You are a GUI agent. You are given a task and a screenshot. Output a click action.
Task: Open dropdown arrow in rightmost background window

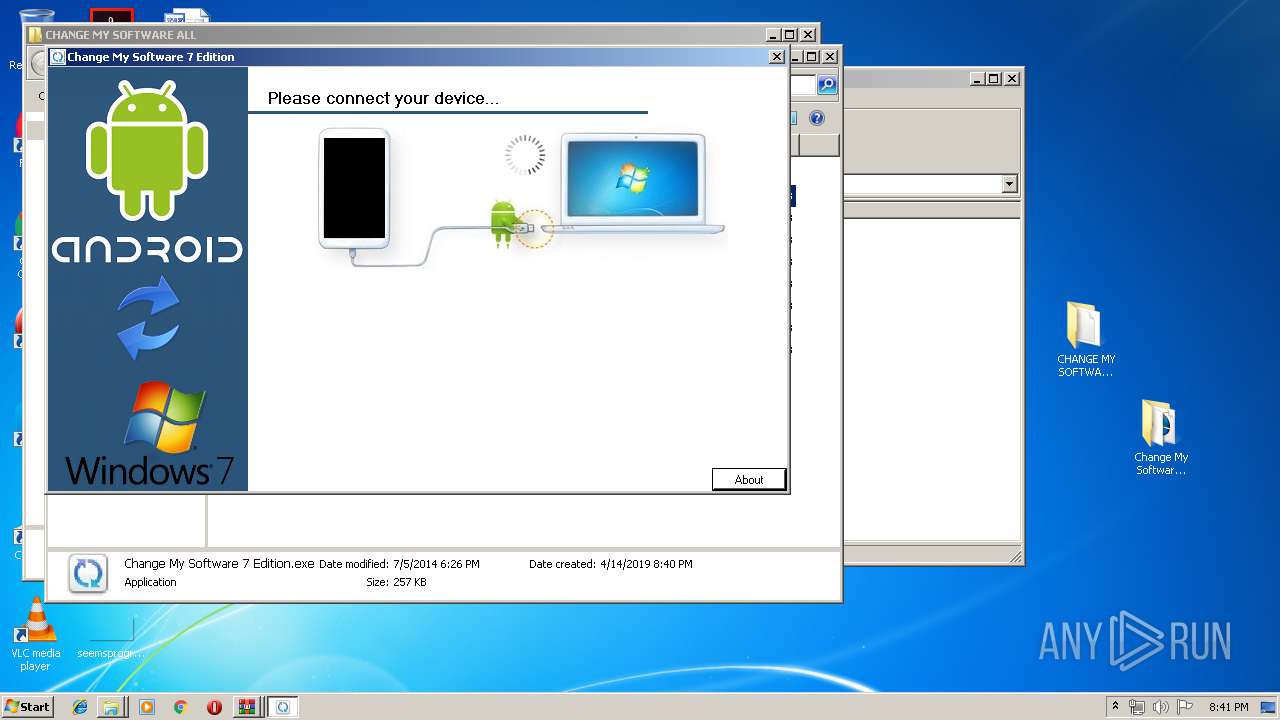[x=1009, y=184]
